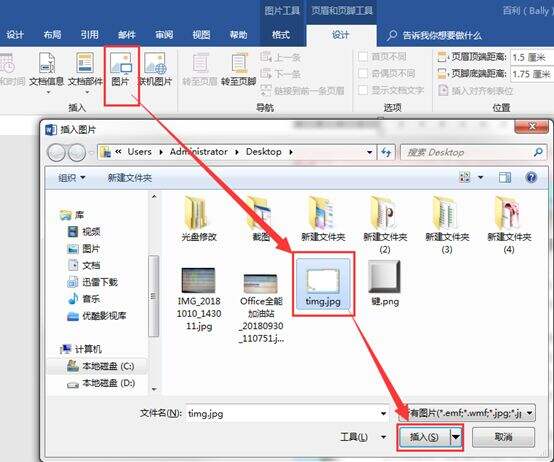Click the Desktop breadcrumb segment
The image size is (554, 462).
click(264, 152)
